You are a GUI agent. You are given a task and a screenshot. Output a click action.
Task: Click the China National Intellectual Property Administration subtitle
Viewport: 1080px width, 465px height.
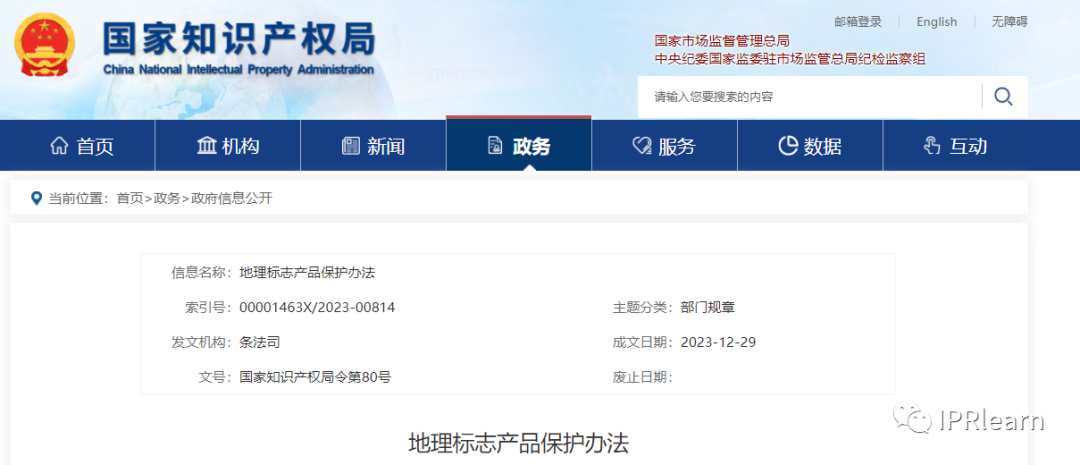(238, 70)
